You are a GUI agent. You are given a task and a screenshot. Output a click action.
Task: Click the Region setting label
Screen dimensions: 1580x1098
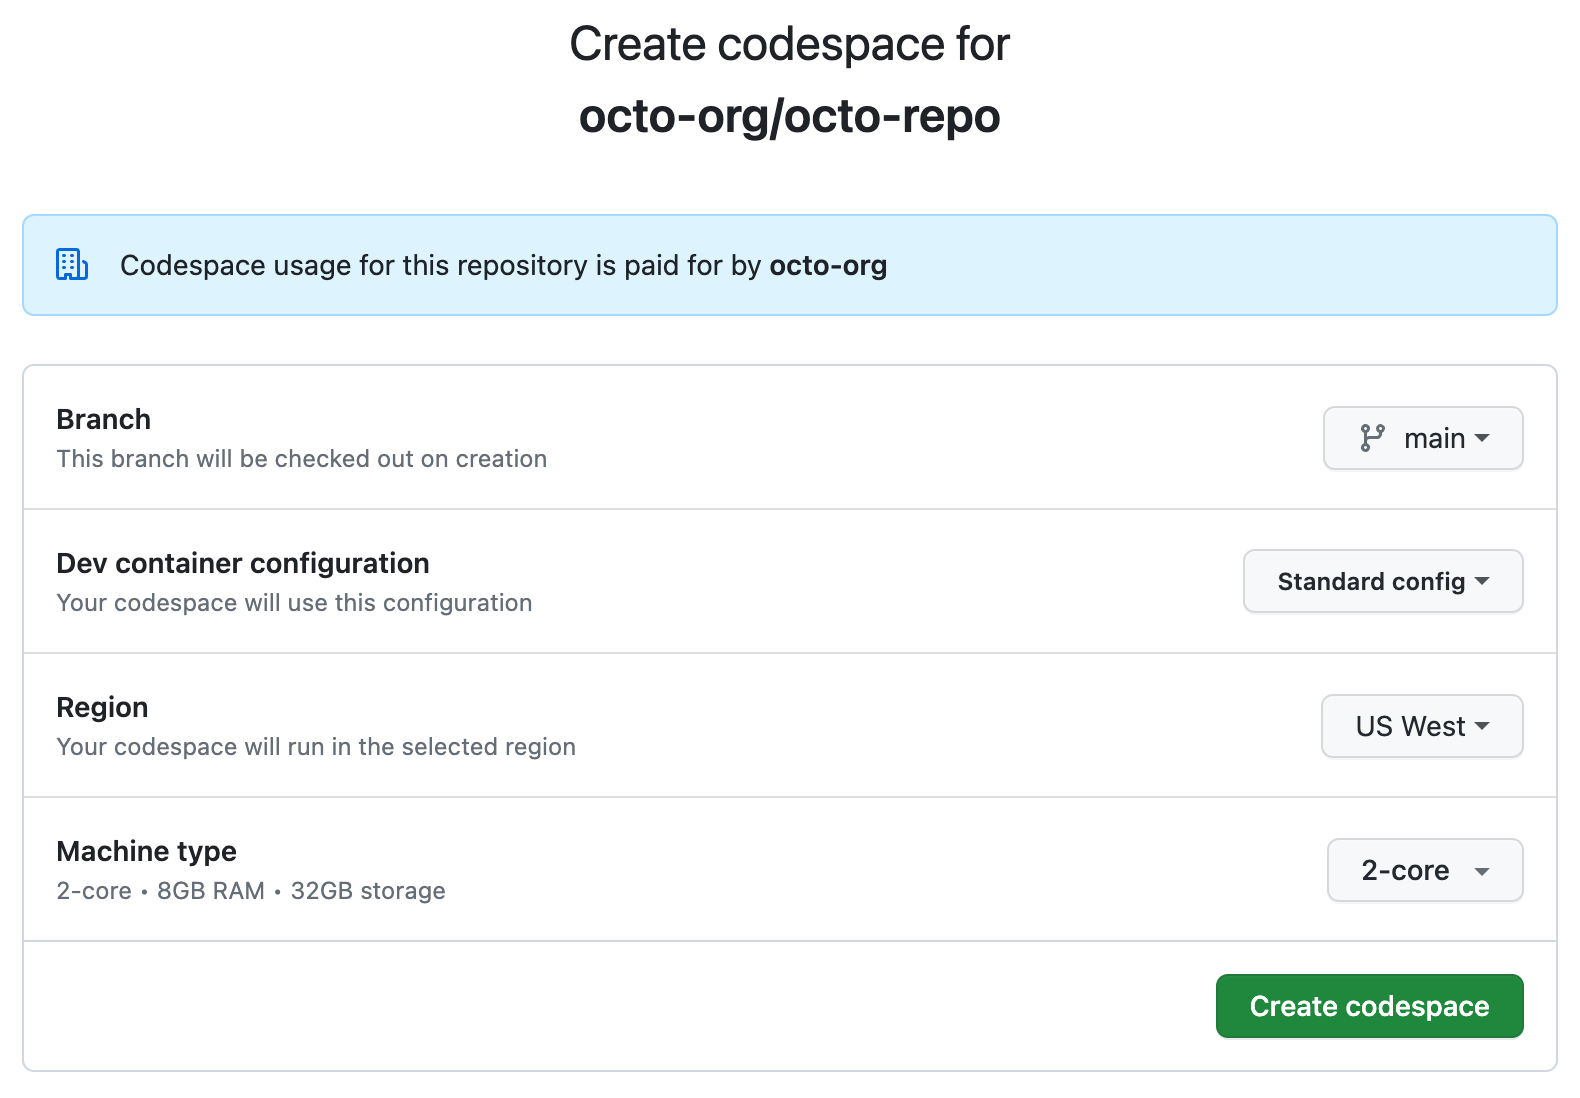coord(102,707)
